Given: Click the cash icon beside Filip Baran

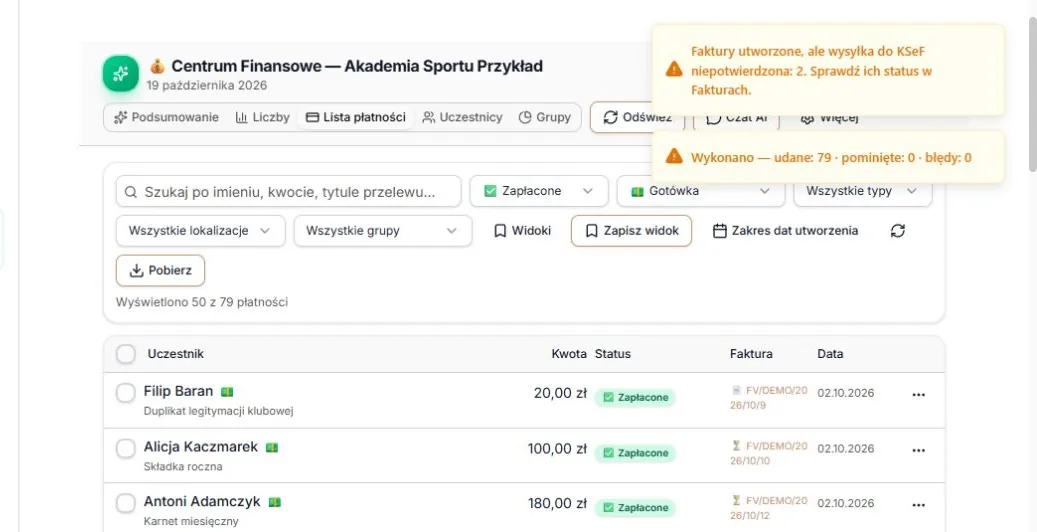Looking at the screenshot, I should pos(227,392).
